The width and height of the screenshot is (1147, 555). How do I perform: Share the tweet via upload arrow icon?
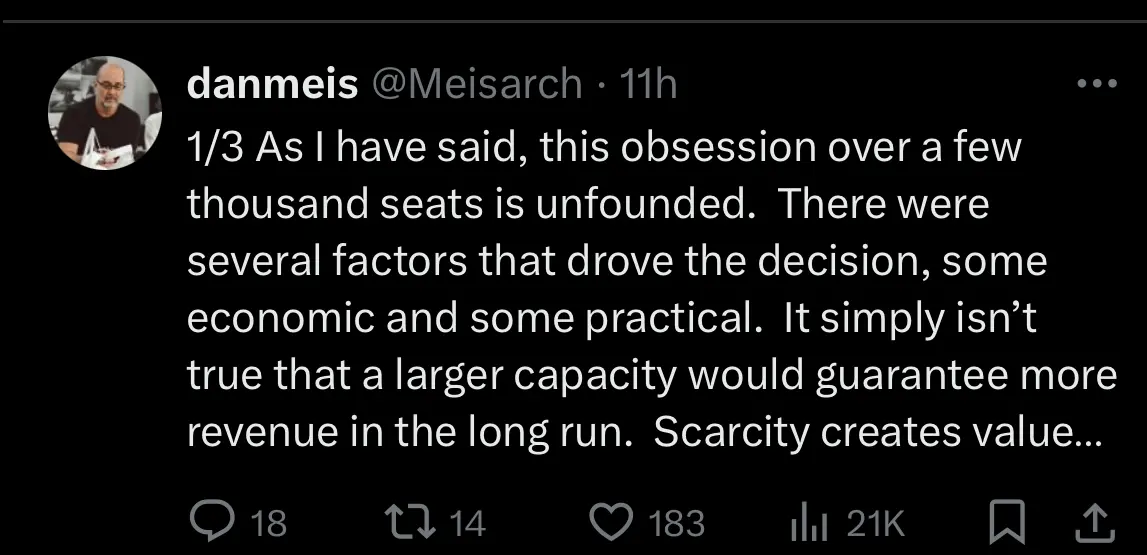pyautogui.click(x=1095, y=521)
